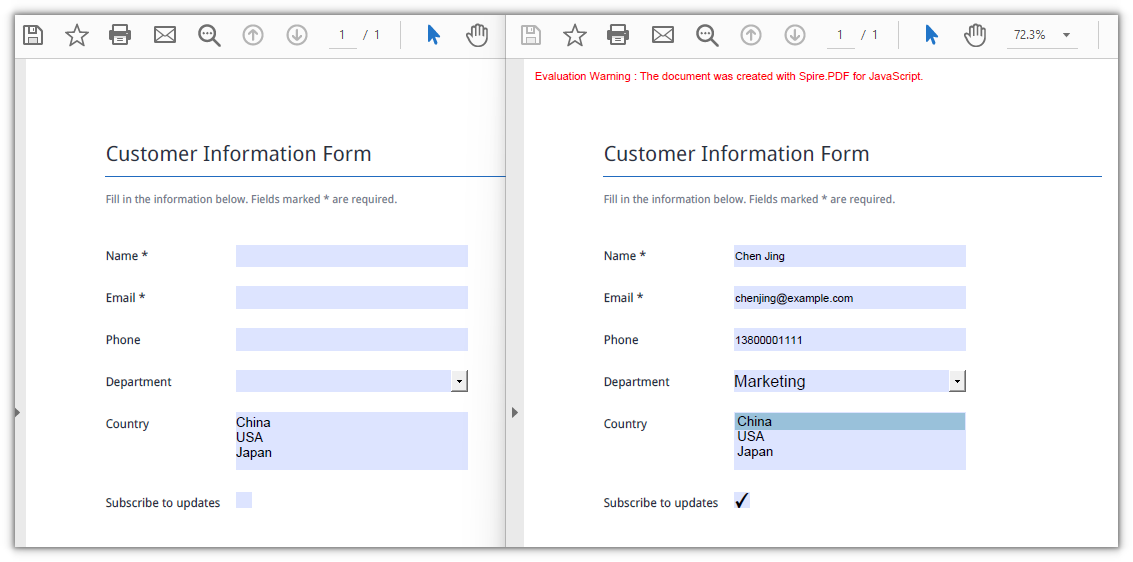Click page number box in right viewer

pyautogui.click(x=840, y=35)
